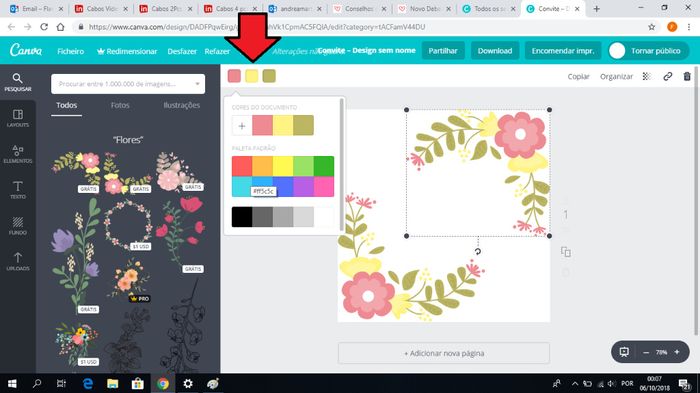Zoom in with the plus icon

(x=677, y=352)
